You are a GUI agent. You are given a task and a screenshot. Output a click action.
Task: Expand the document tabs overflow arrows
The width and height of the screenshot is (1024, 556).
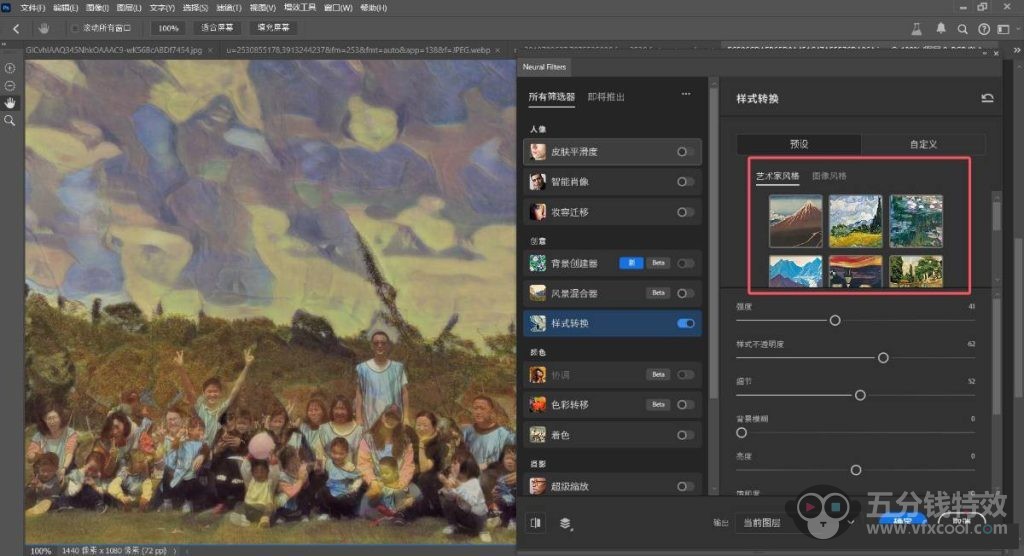(x=1017, y=50)
